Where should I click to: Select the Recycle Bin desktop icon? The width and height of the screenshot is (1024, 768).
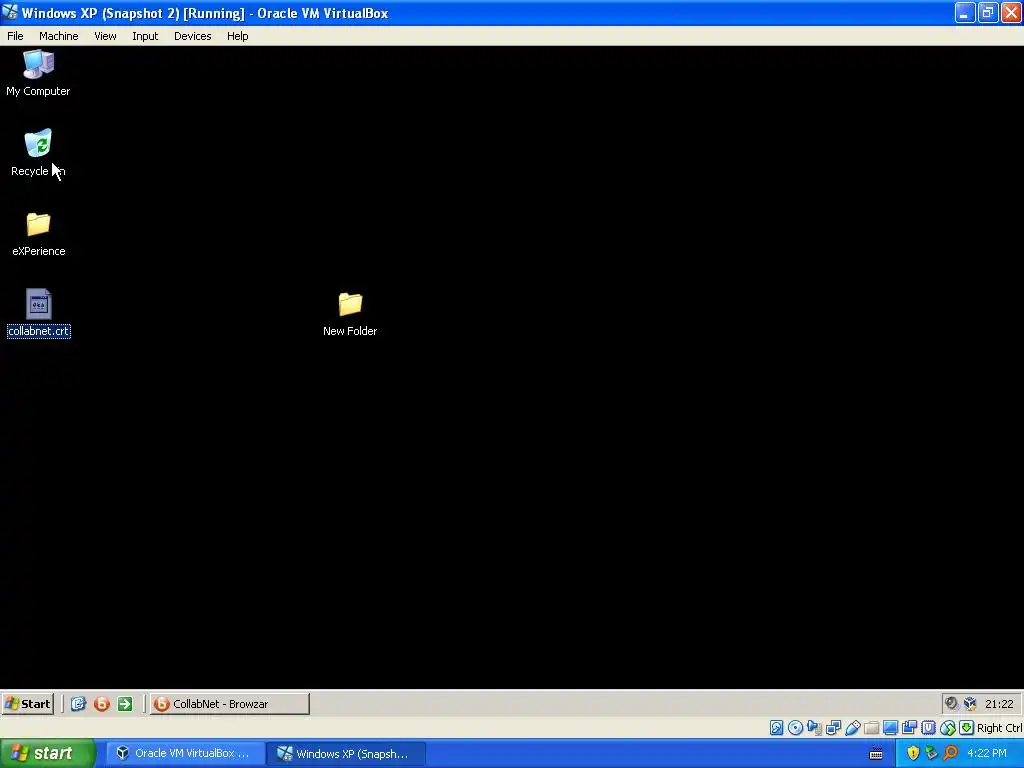point(38,153)
